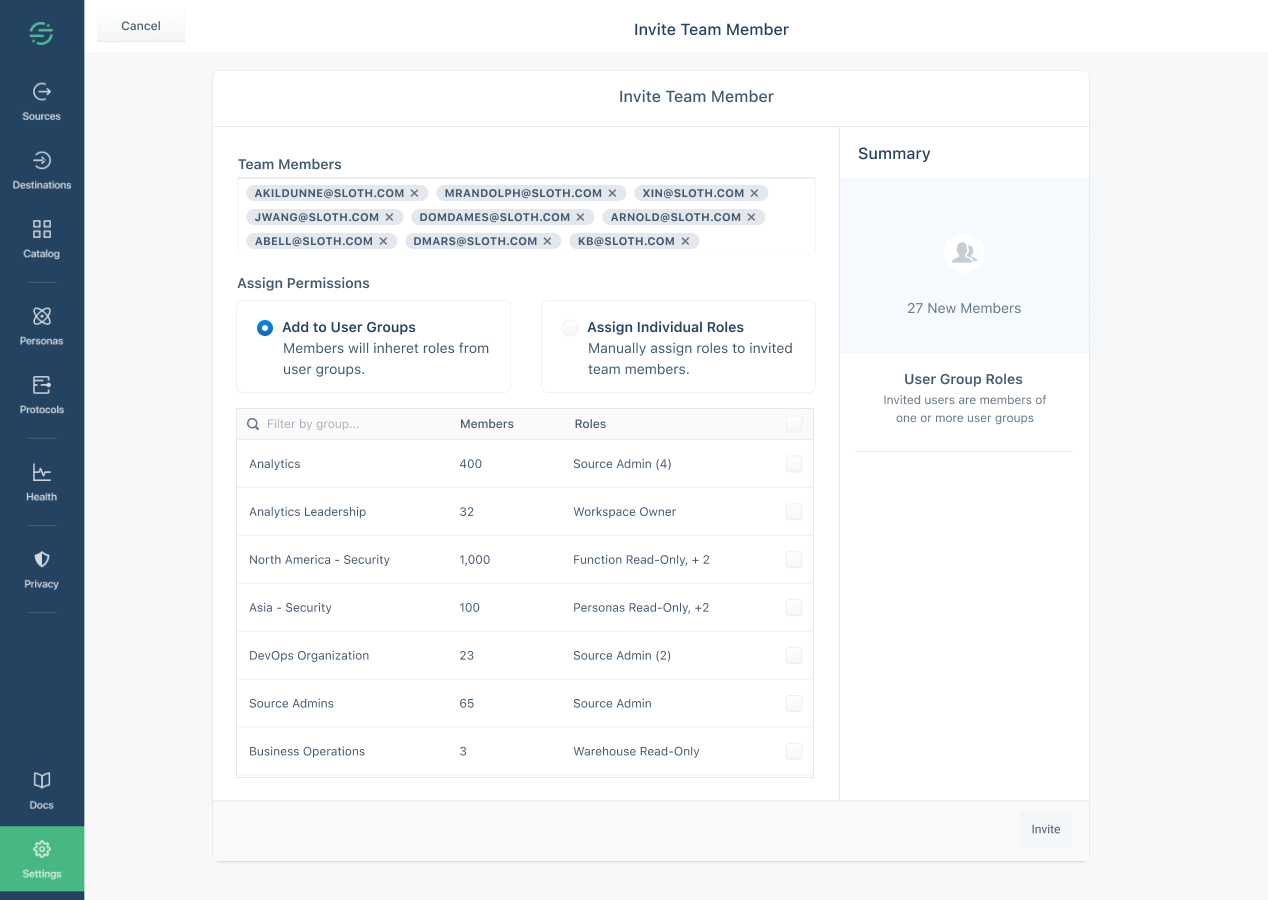Screen dimensions: 1268x900
Task: Click the Business Operations row name
Action: [307, 752]
